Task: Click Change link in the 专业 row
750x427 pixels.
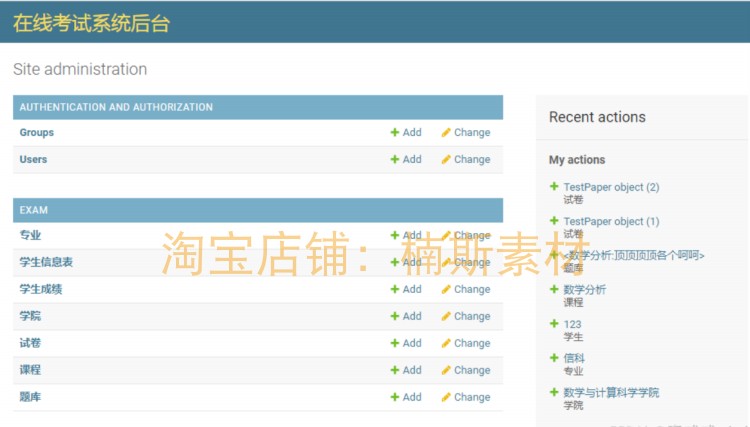Action: coord(466,235)
